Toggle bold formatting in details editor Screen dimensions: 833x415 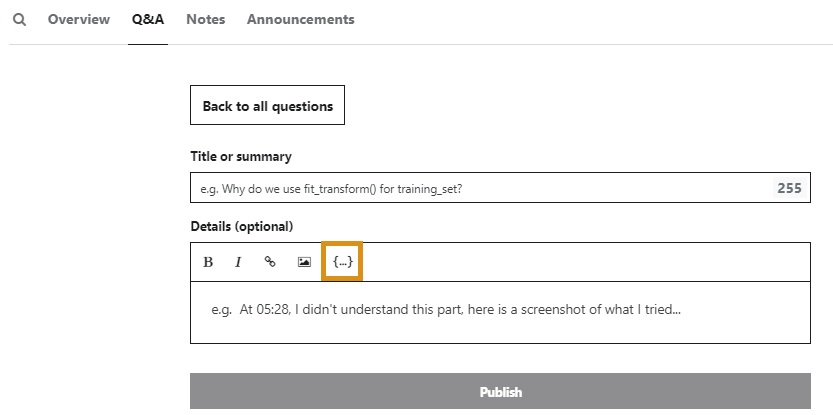[208, 262]
